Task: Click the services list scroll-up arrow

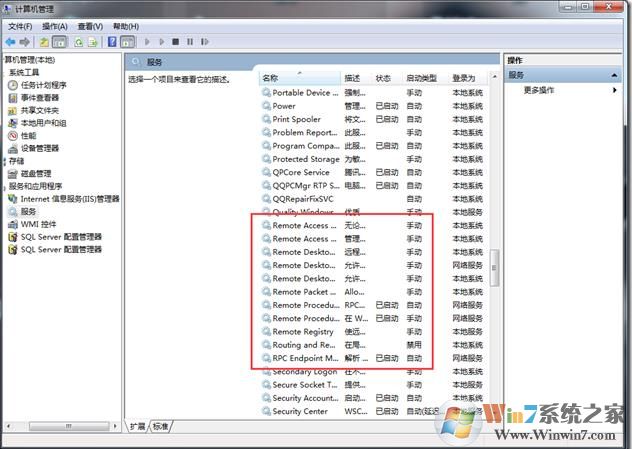Action: click(494, 77)
